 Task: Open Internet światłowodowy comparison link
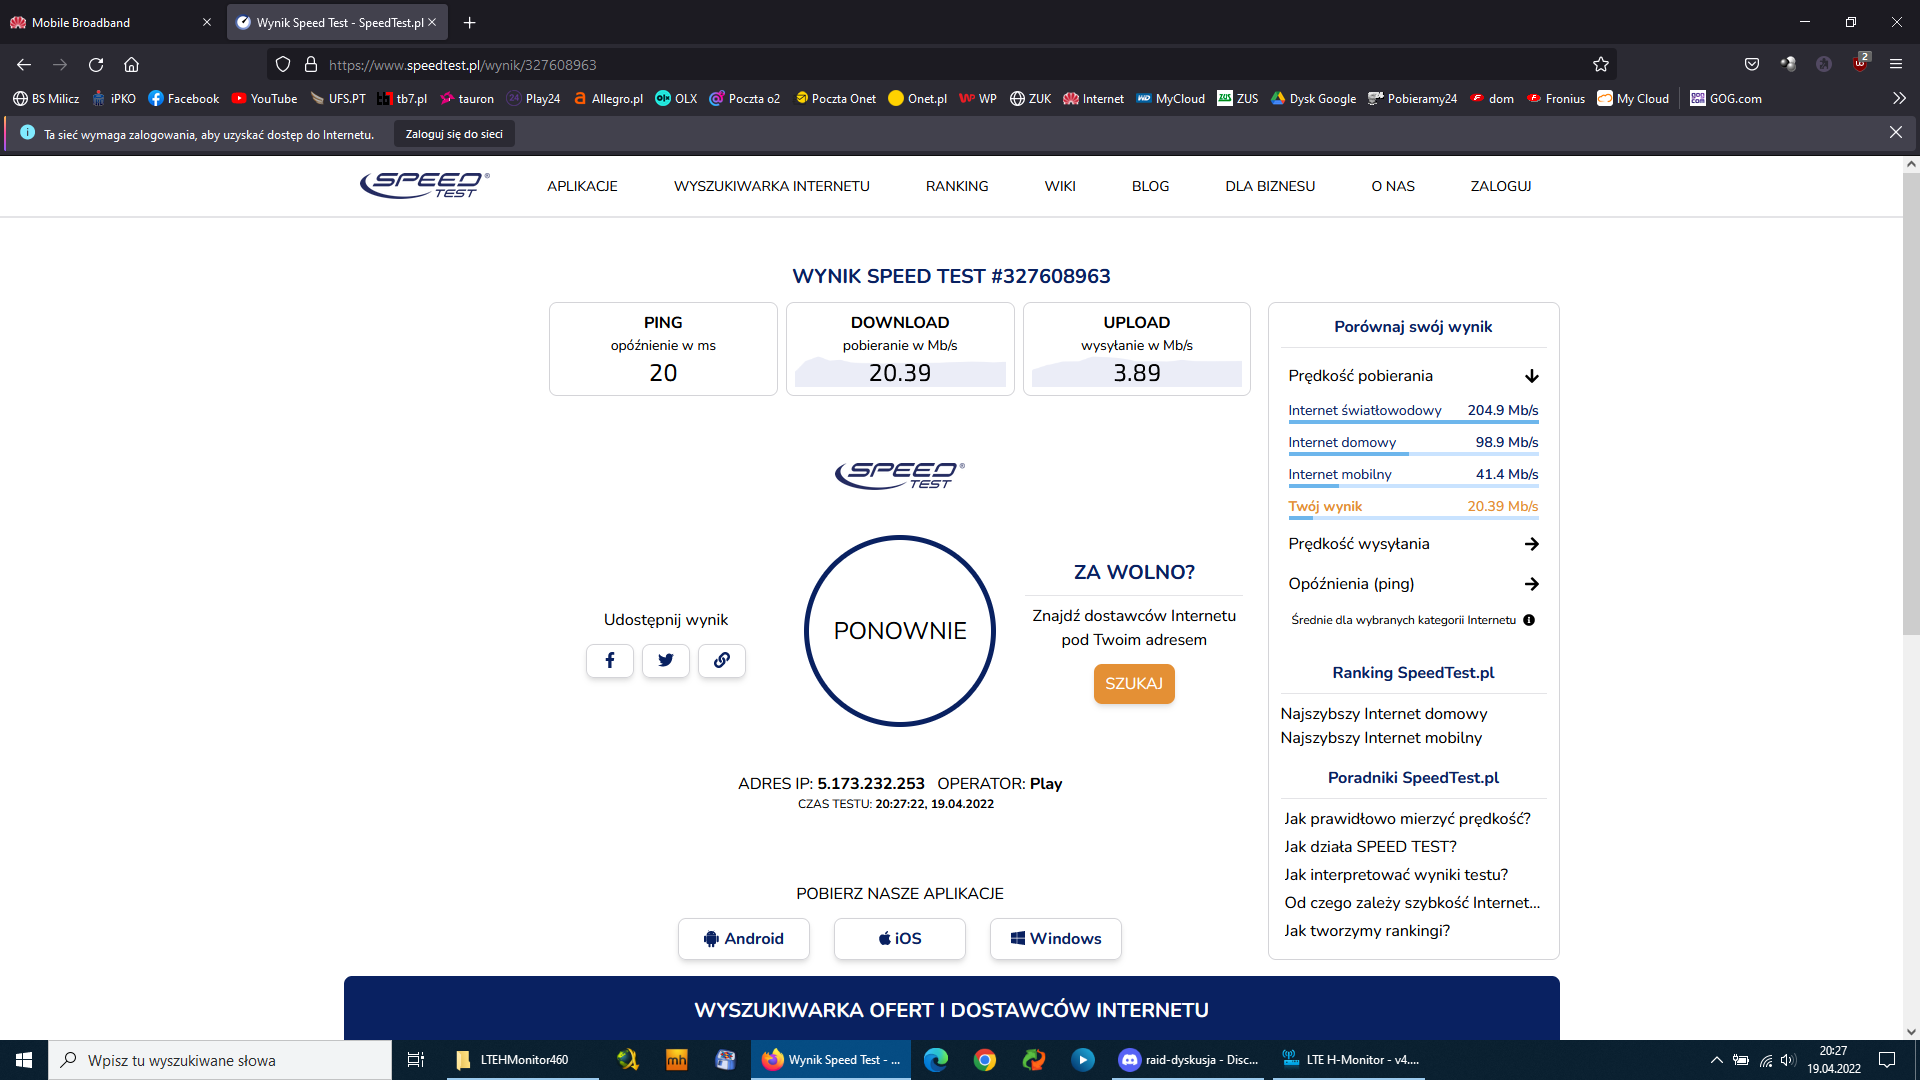(1365, 411)
